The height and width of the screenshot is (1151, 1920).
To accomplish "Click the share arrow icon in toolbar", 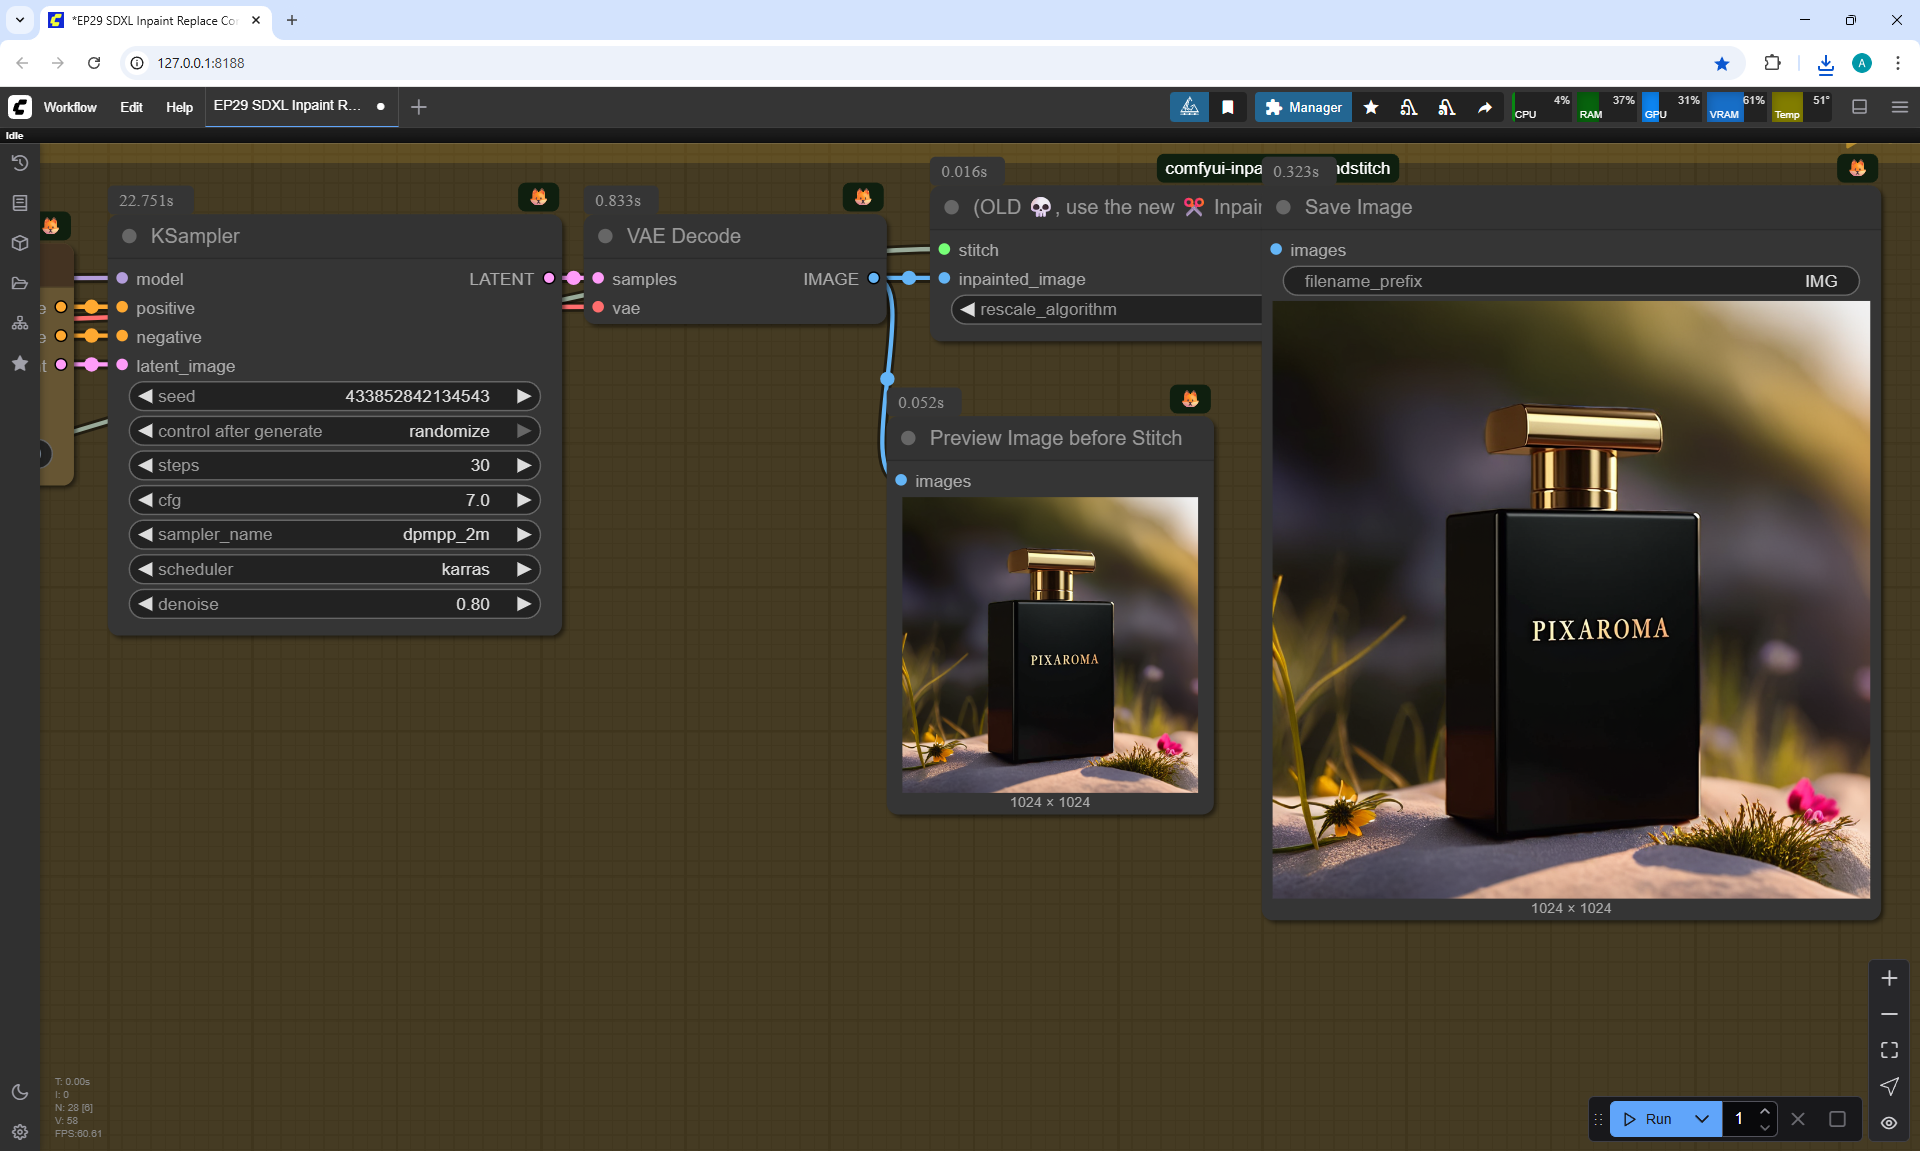I will click(x=1485, y=107).
